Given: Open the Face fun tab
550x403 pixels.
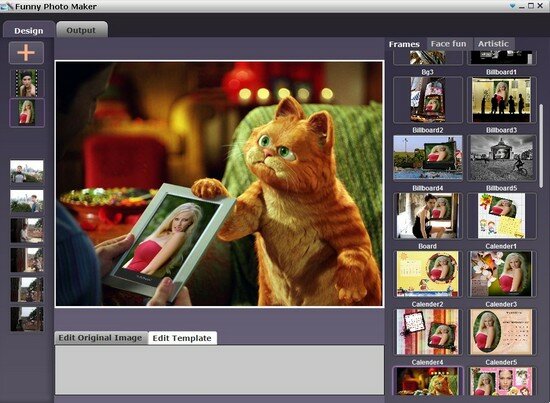Looking at the screenshot, I should (449, 44).
